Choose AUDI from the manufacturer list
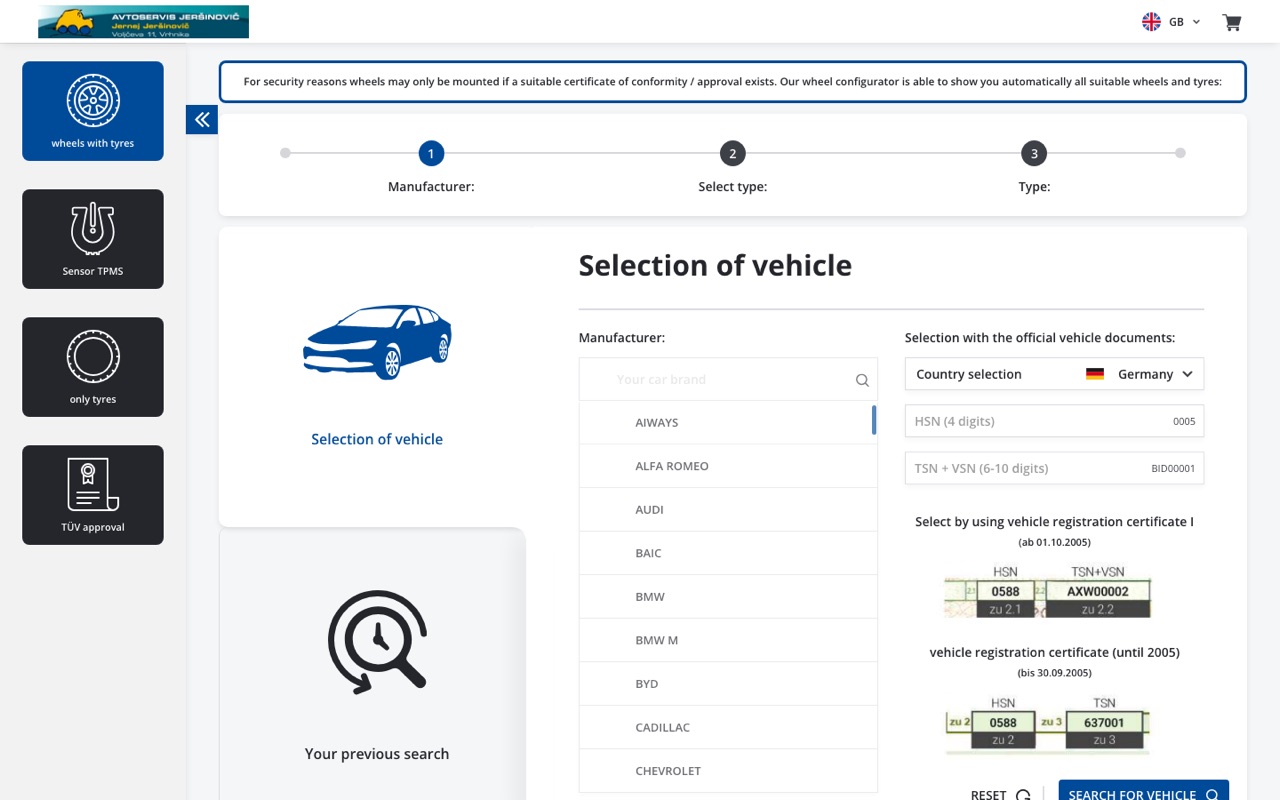The image size is (1280, 800). point(728,510)
